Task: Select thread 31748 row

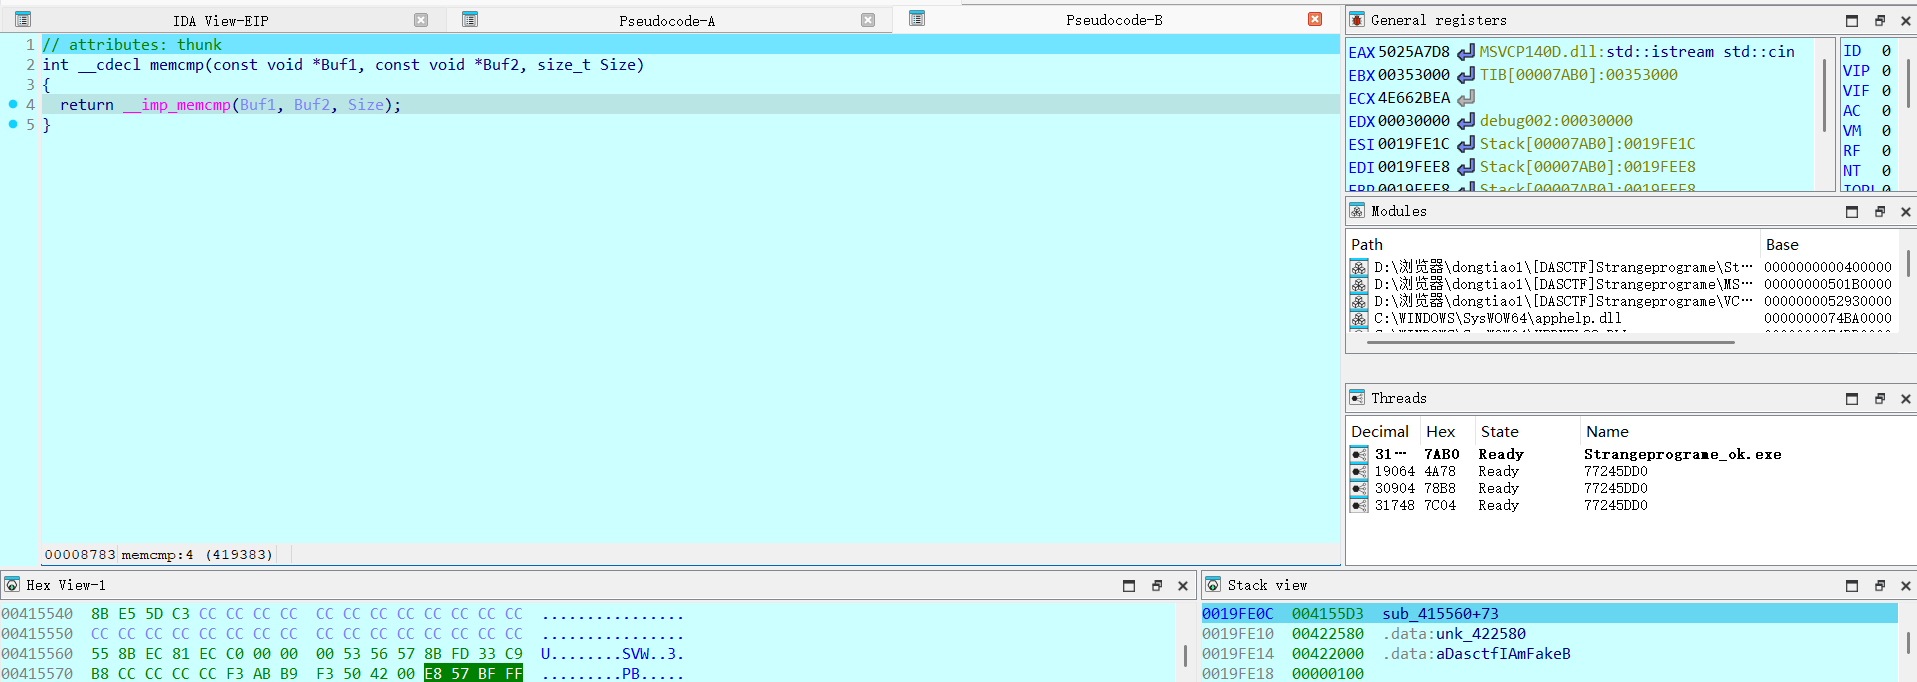Action: [x=1630, y=505]
